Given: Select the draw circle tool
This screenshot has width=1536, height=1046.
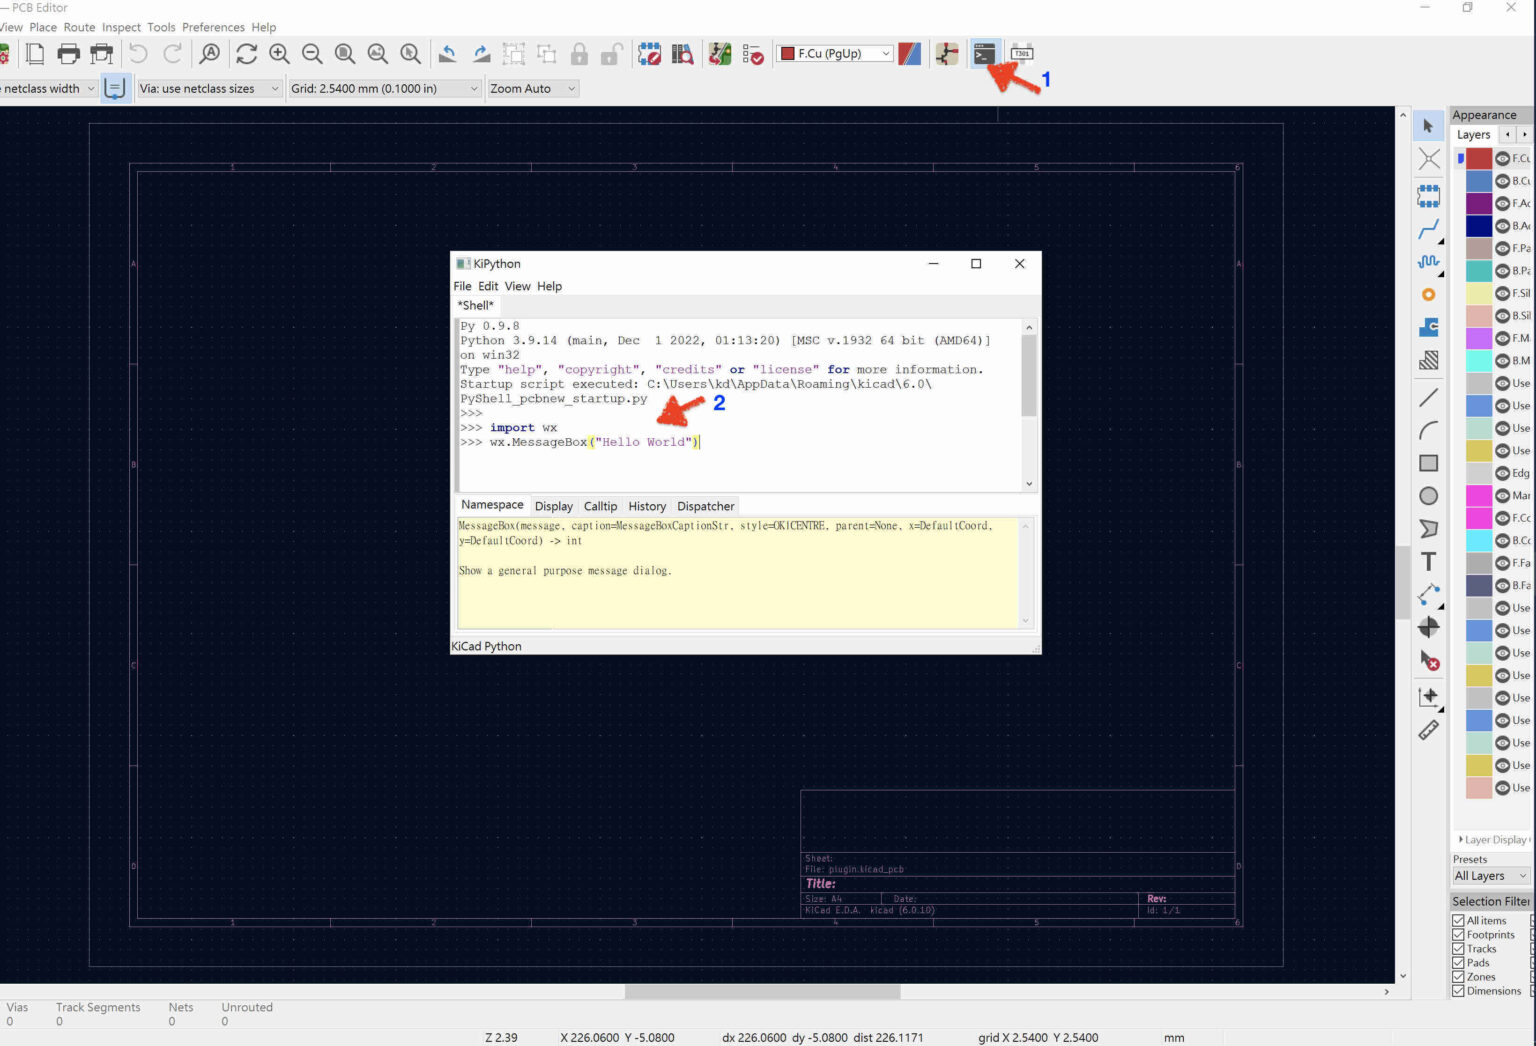Looking at the screenshot, I should point(1428,496).
